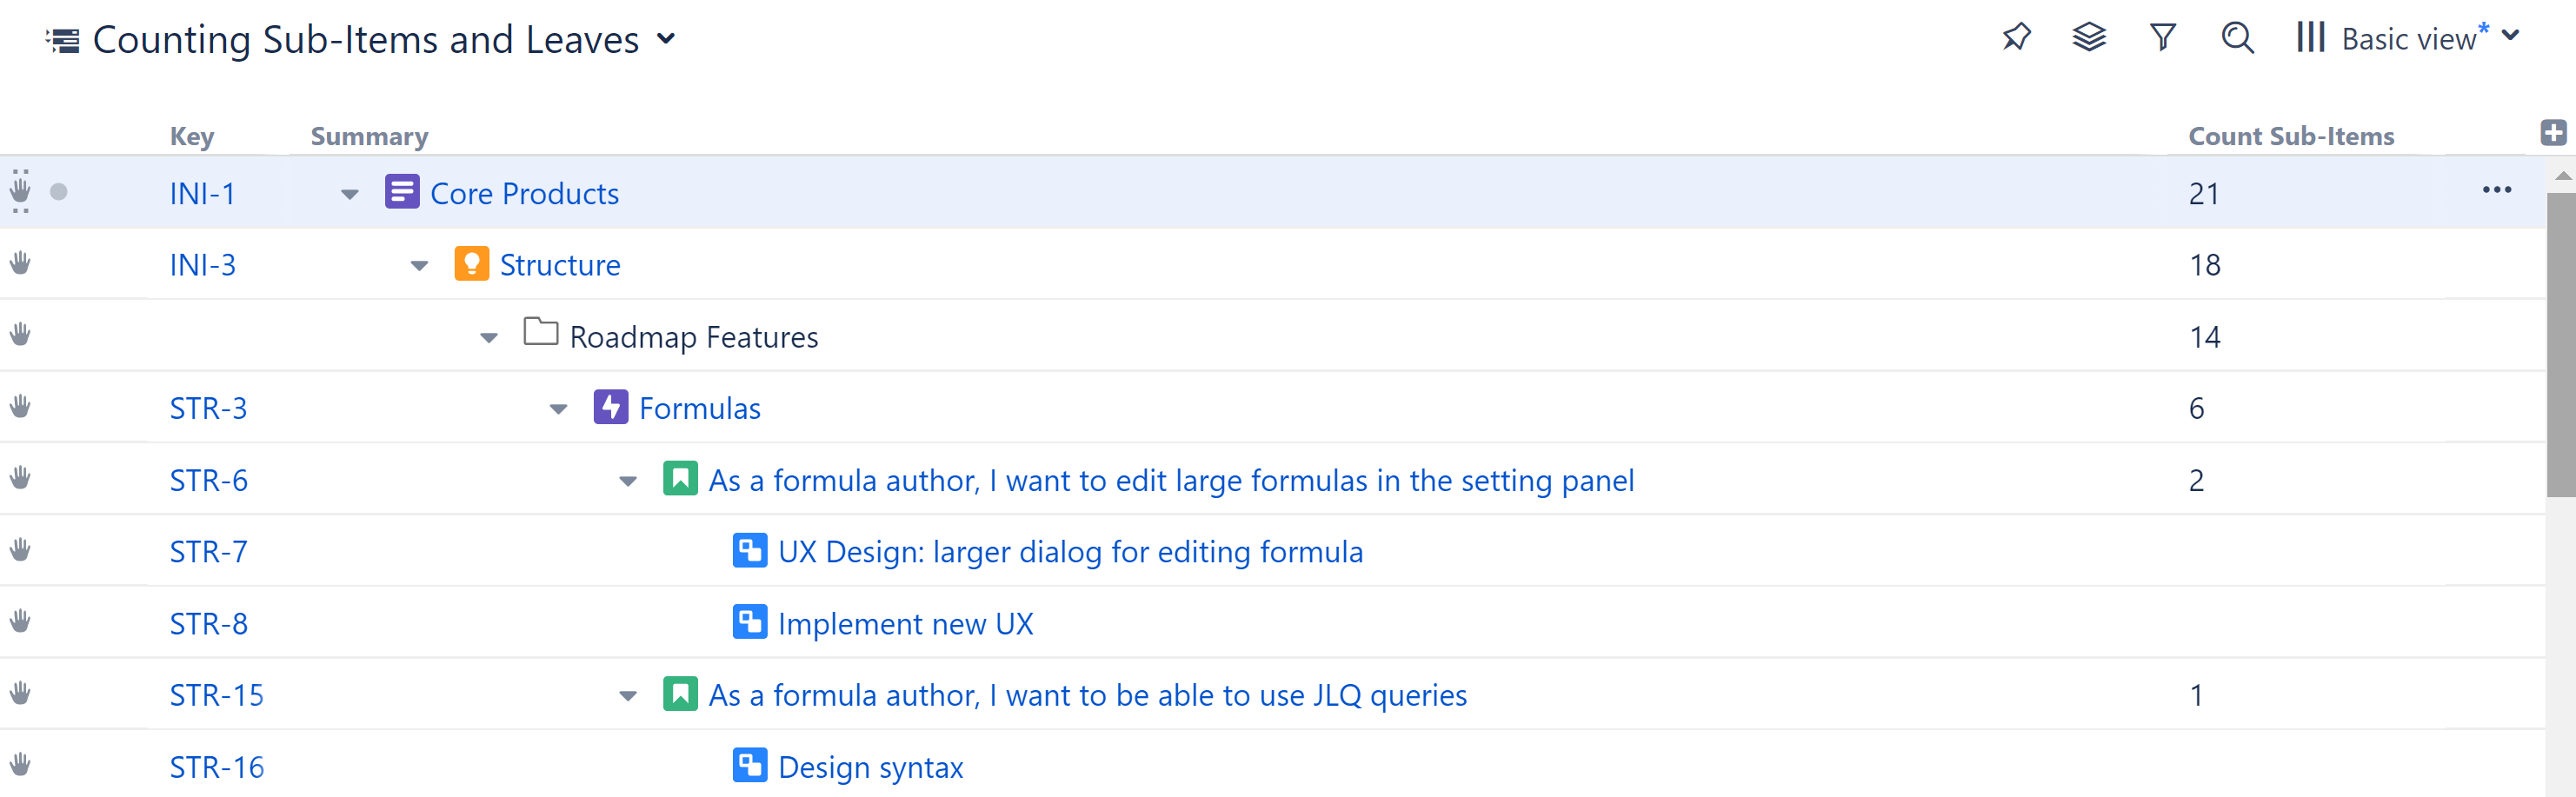This screenshot has height=797, width=2576.
Task: Open the row actions menu for INI-1
Action: coord(2498,190)
